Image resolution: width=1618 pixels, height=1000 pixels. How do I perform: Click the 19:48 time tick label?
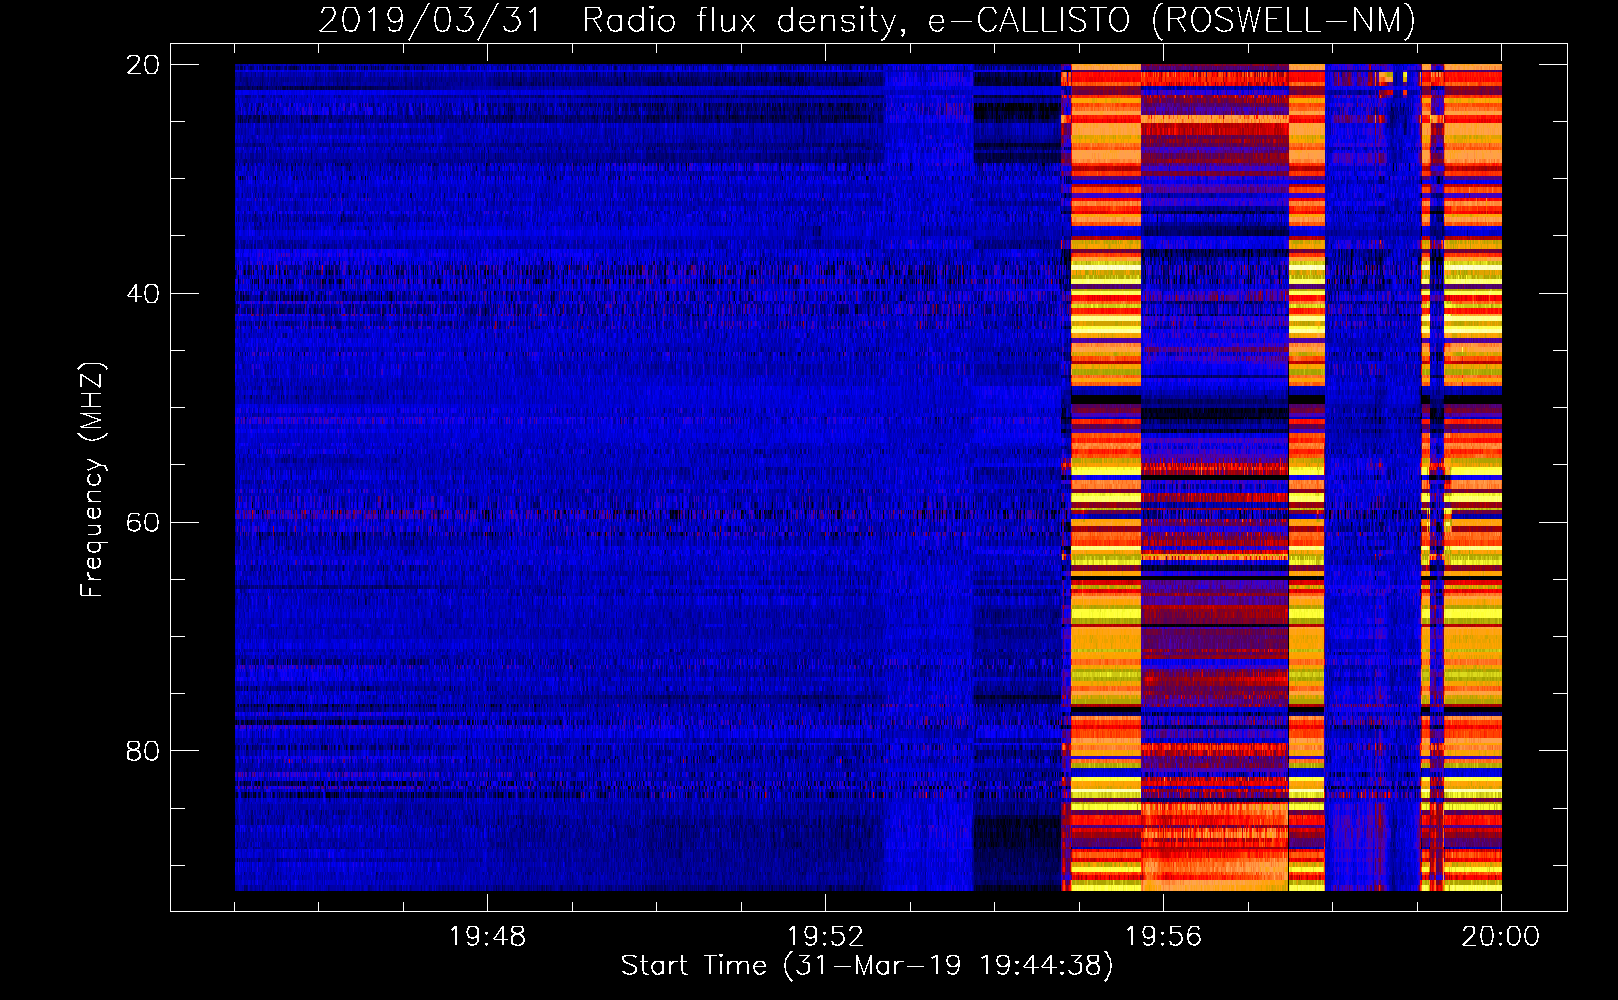click(487, 937)
